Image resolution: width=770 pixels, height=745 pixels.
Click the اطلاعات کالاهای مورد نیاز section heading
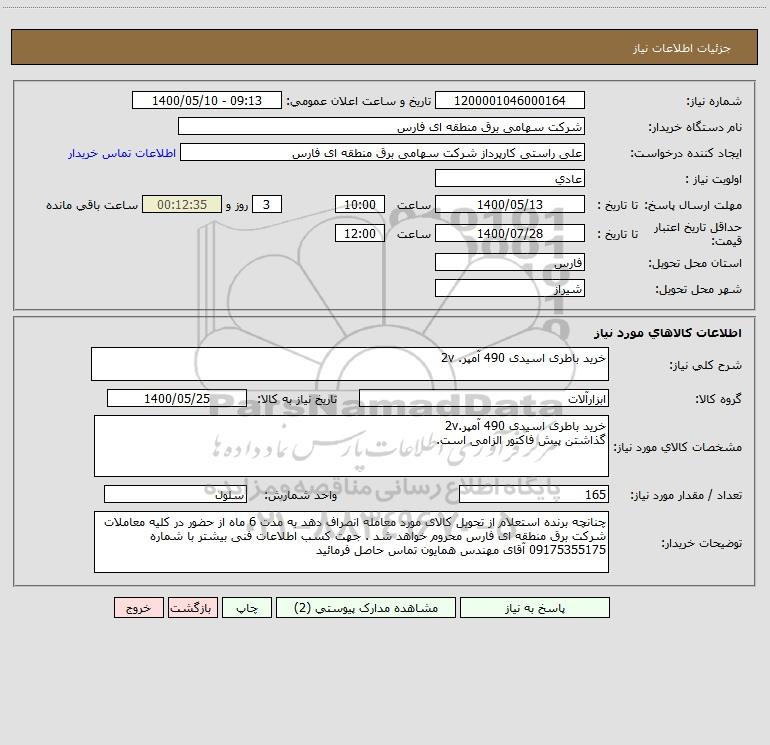point(668,333)
